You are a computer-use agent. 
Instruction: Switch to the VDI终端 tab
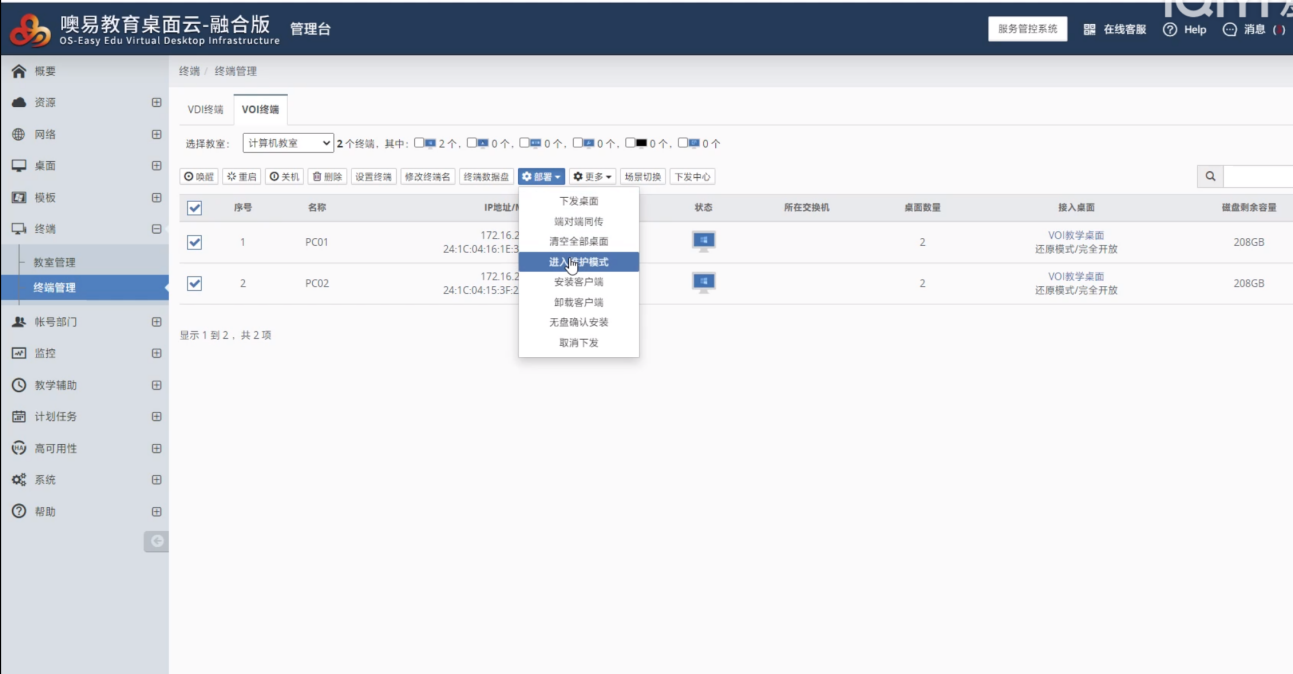[x=206, y=110]
